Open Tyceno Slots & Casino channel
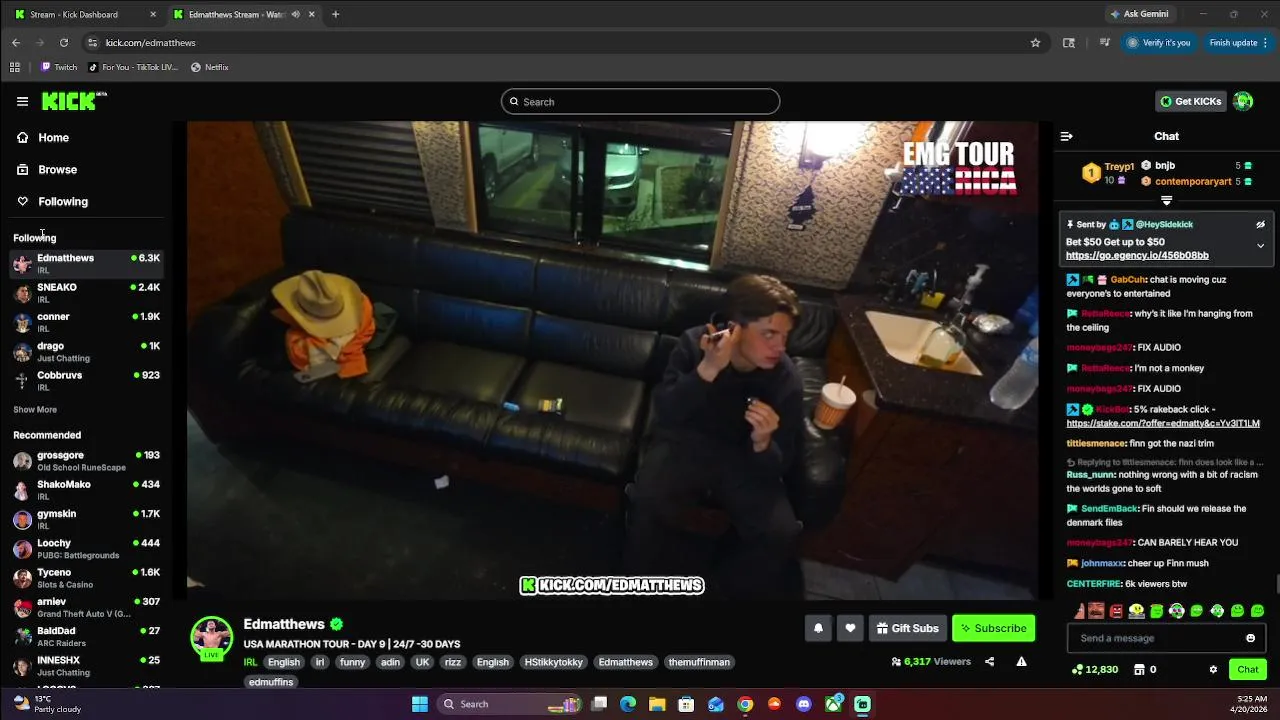 [x=86, y=577]
